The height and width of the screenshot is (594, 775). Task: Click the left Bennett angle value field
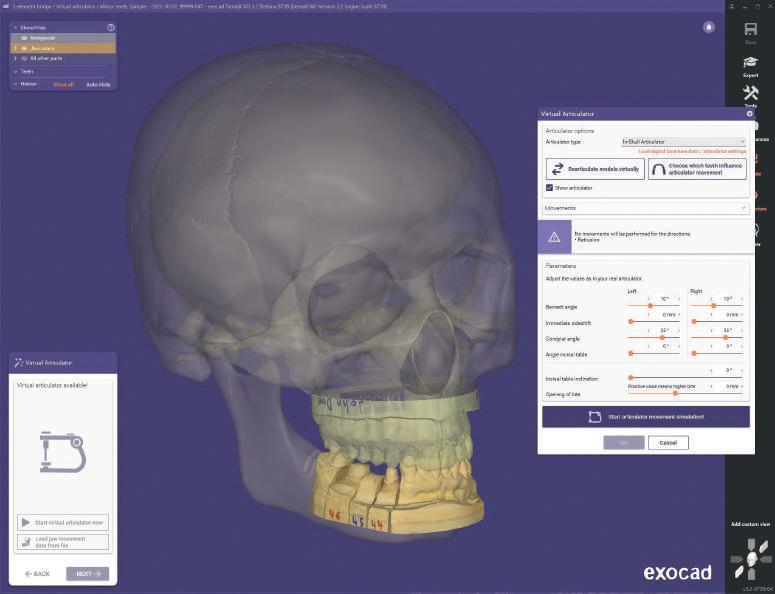coord(664,299)
